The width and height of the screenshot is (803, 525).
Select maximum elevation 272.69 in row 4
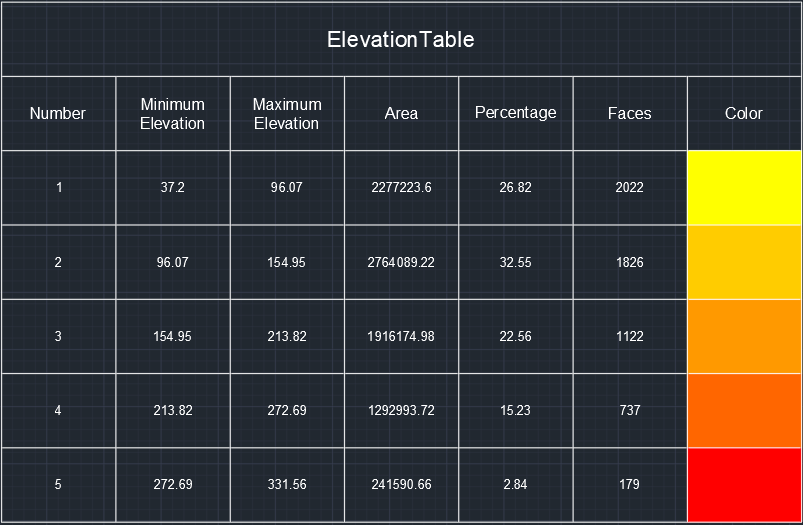pos(287,411)
